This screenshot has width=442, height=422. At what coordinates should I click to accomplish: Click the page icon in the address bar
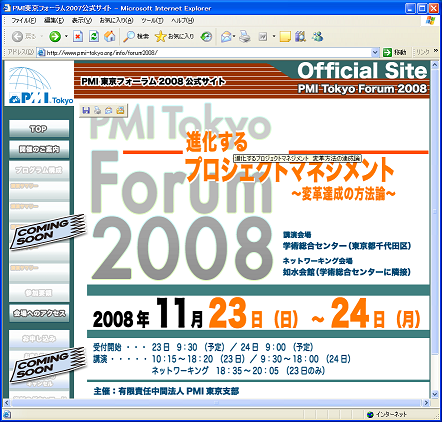pos(41,52)
